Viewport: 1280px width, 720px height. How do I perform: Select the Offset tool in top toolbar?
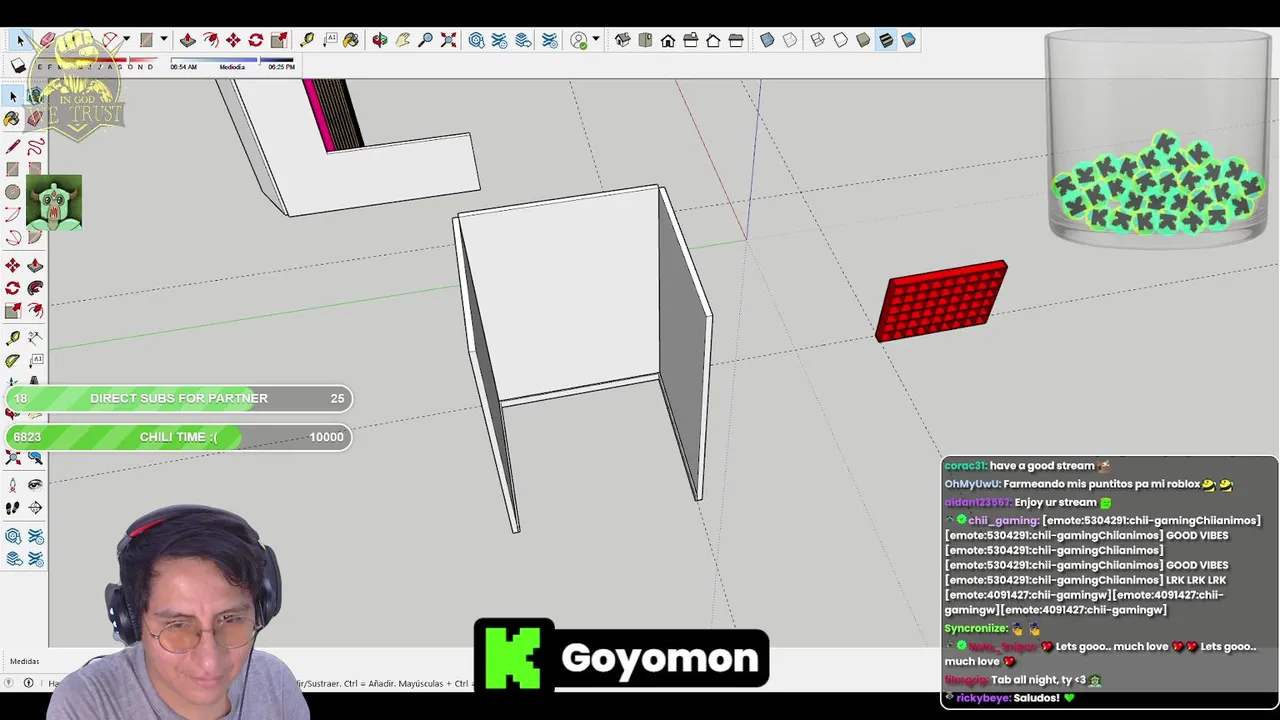(210, 40)
